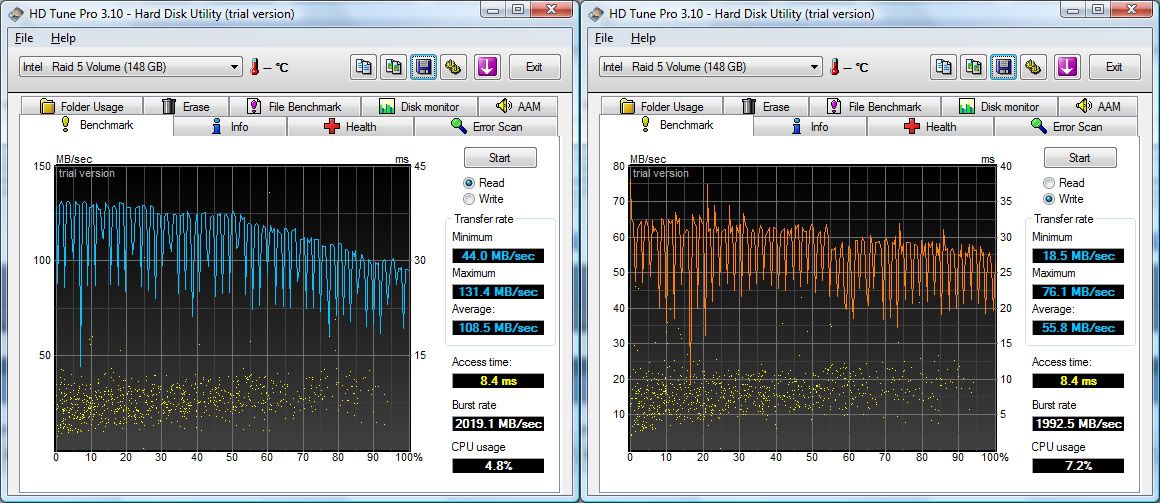Switch to Folder Usage tab, left window
The width and height of the screenshot is (1160, 503).
(x=83, y=107)
